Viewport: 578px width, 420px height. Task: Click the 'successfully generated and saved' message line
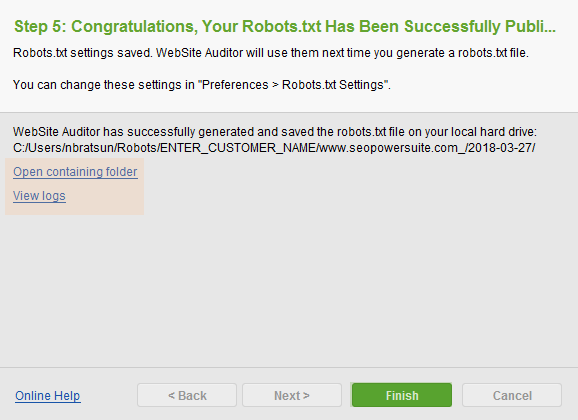point(275,132)
